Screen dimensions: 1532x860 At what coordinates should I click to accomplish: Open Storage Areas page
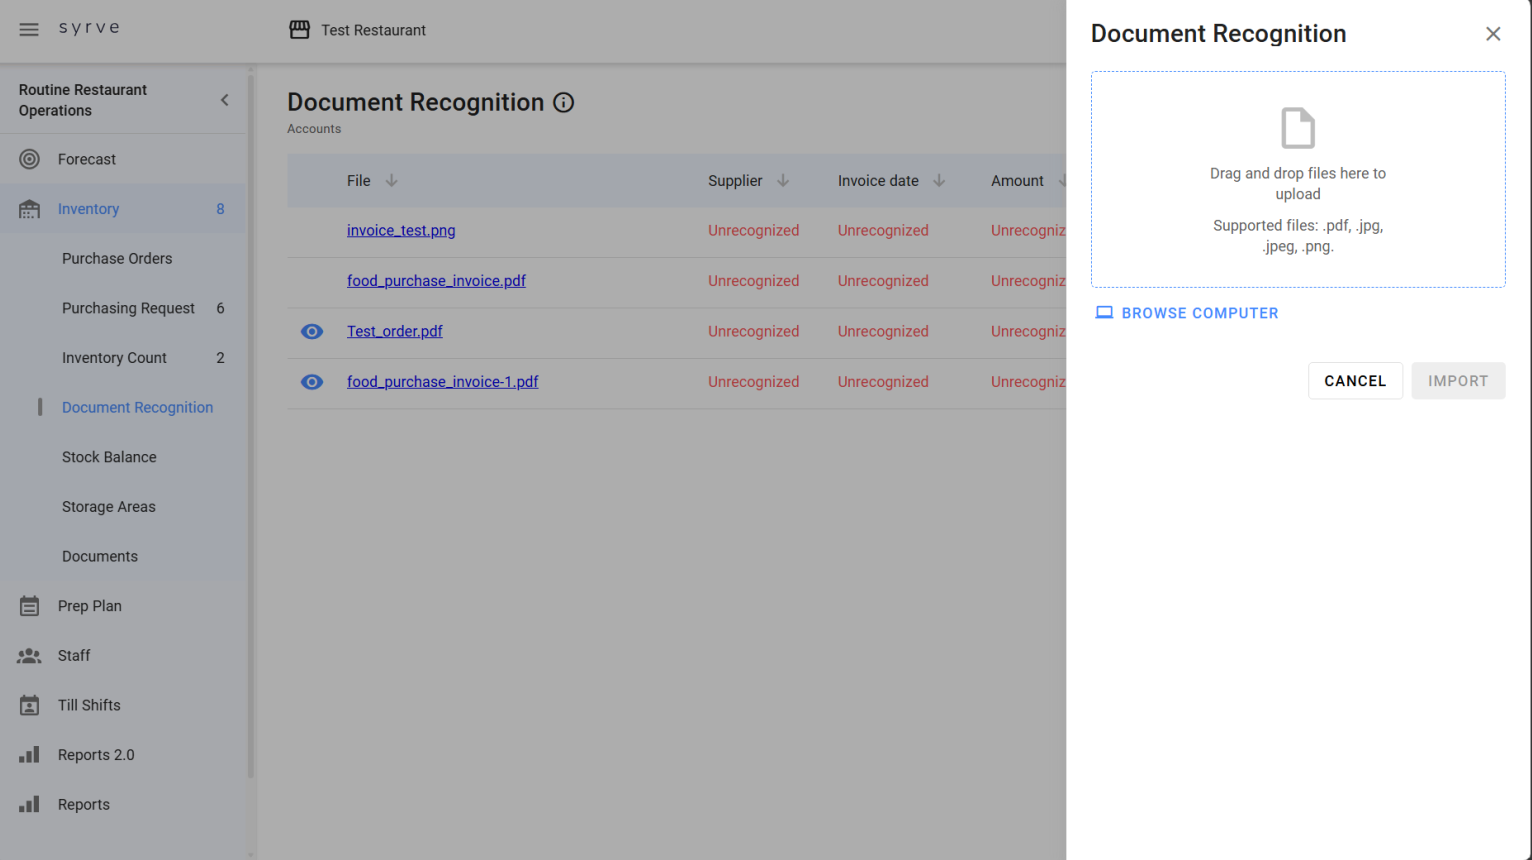pos(109,507)
